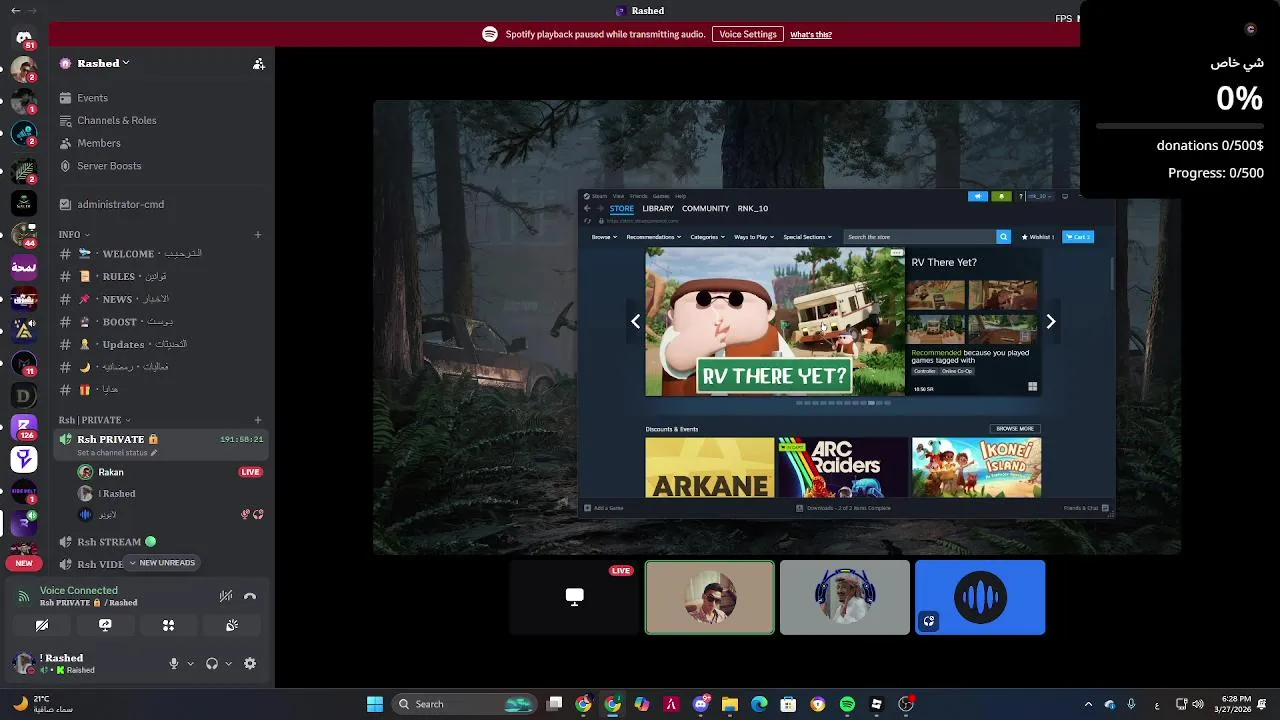The image size is (1280, 720).
Task: Open Microsoft Edge from the taskbar
Action: click(759, 704)
